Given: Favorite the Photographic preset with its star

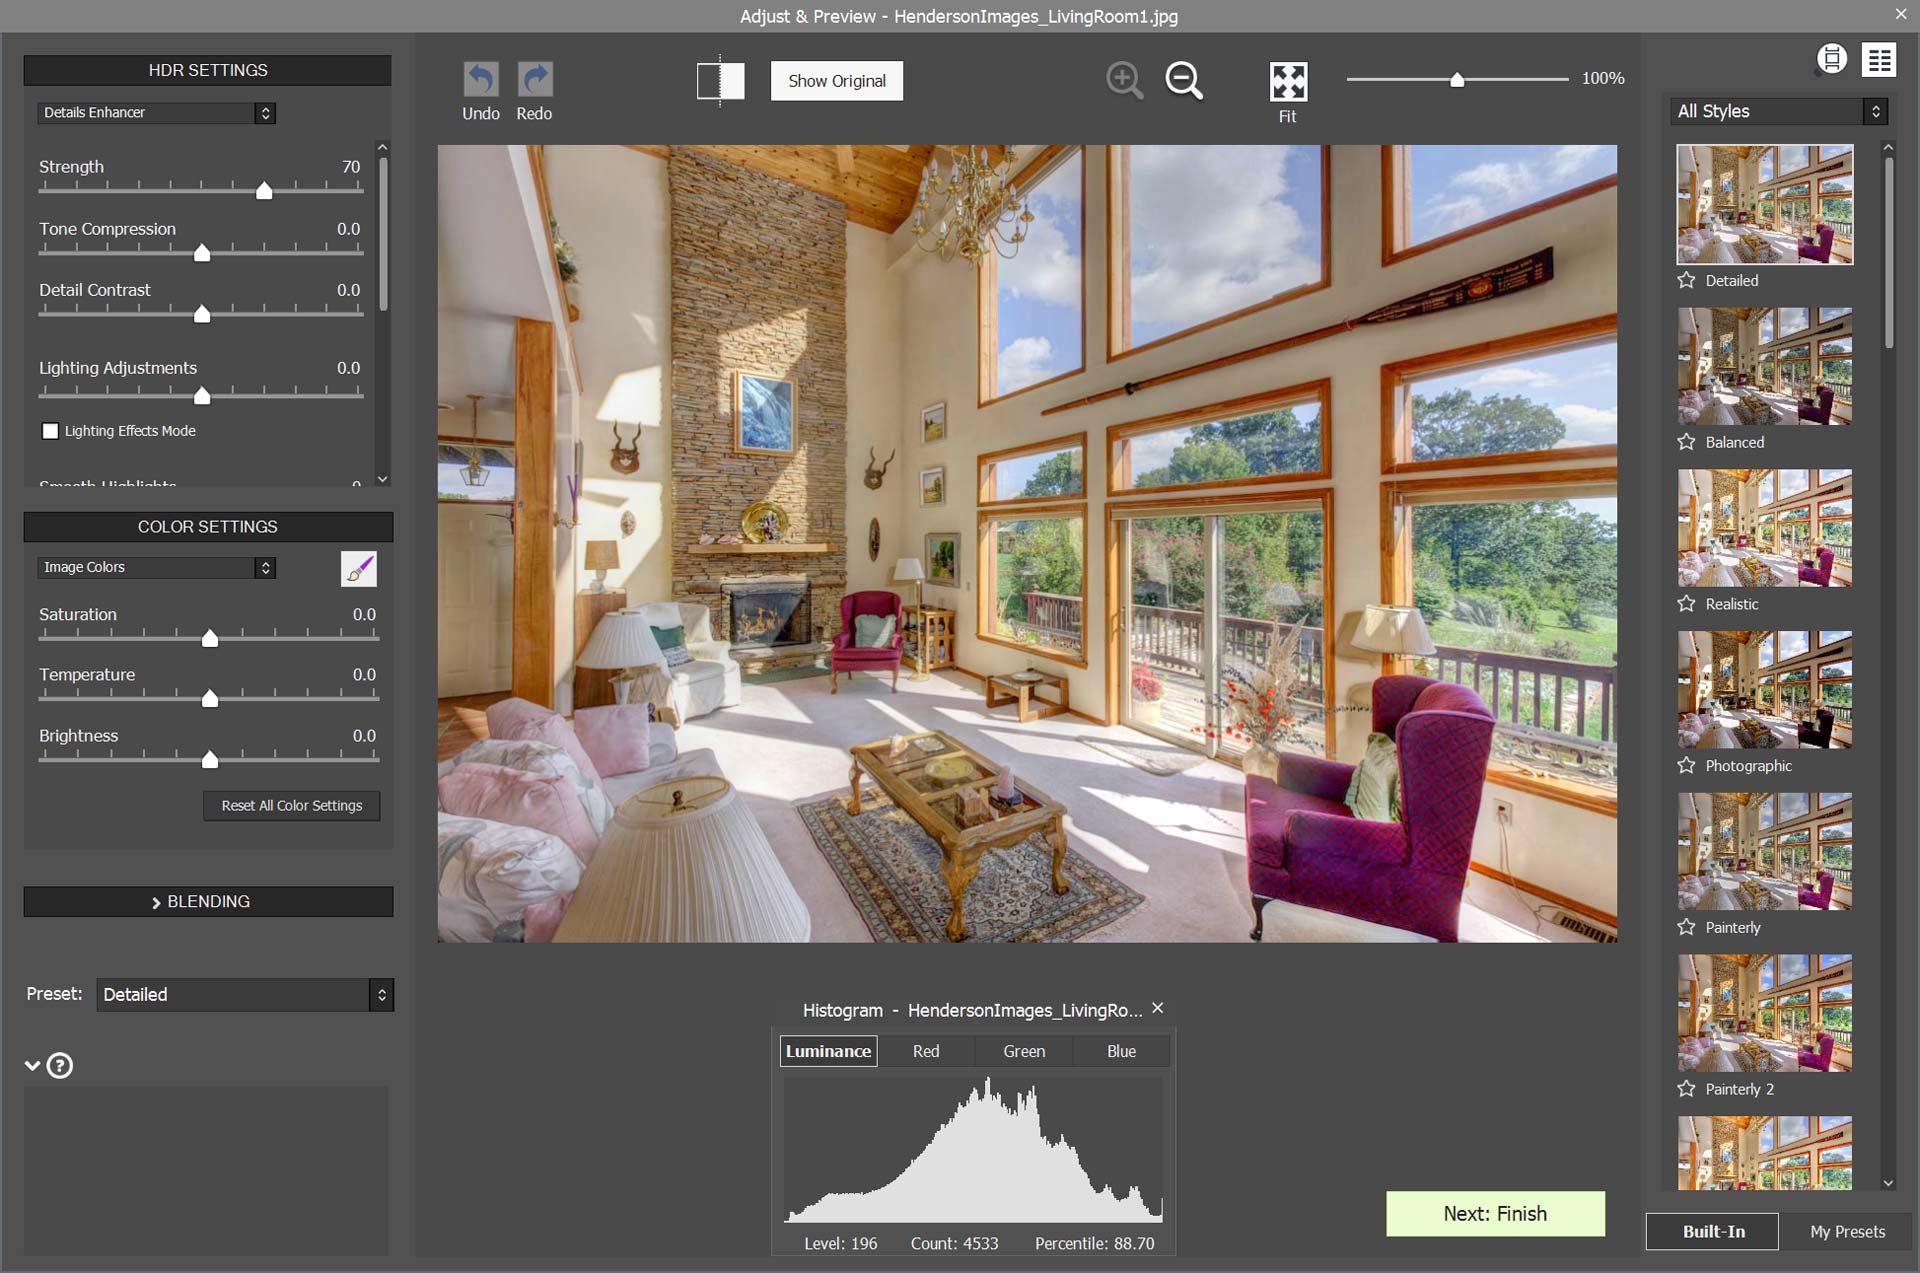Looking at the screenshot, I should pyautogui.click(x=1687, y=765).
